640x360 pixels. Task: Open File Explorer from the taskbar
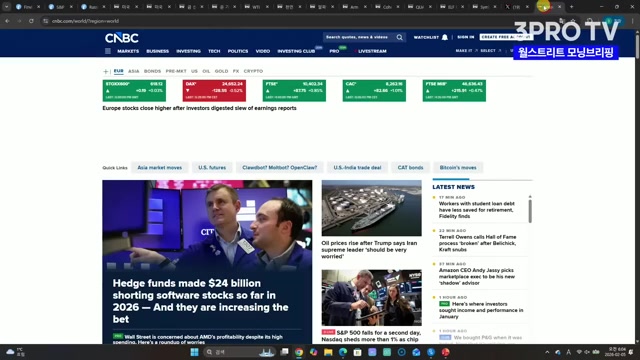tap(328, 352)
